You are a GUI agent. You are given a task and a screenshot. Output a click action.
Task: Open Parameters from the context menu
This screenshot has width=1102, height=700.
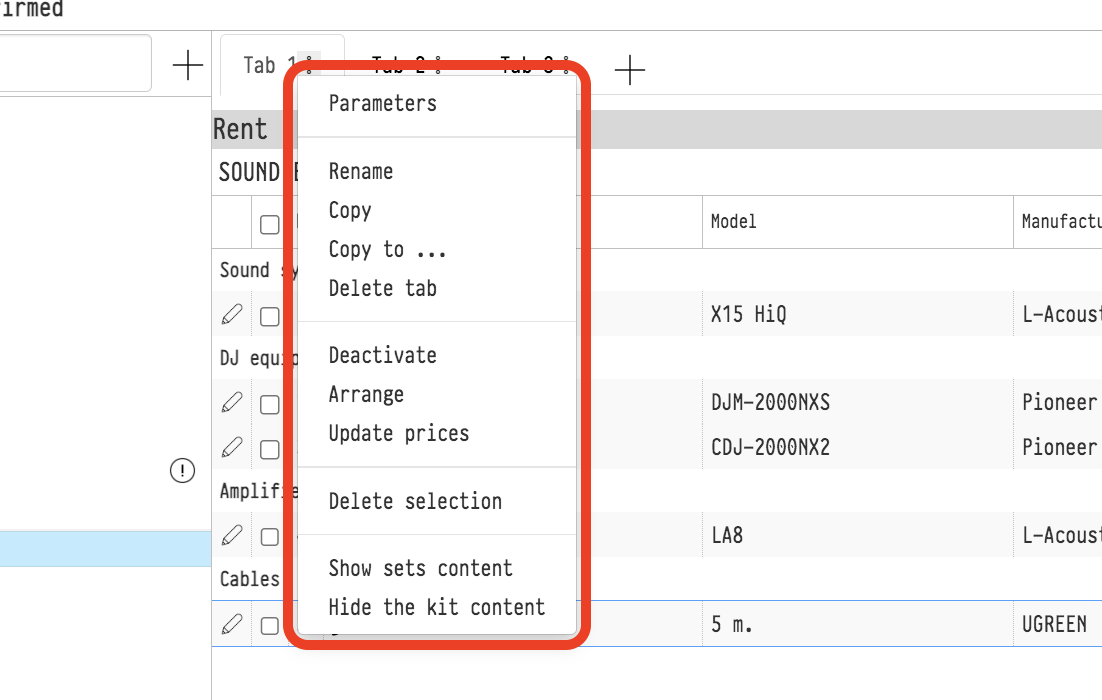(382, 103)
